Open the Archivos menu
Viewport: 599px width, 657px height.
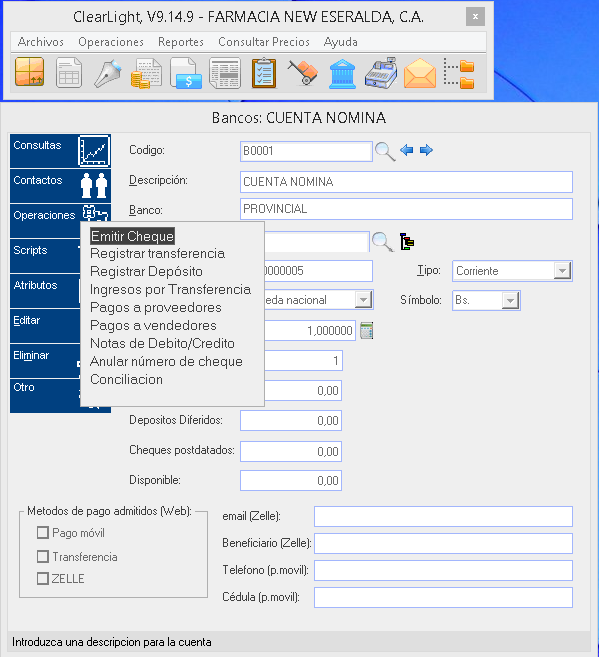pos(41,42)
